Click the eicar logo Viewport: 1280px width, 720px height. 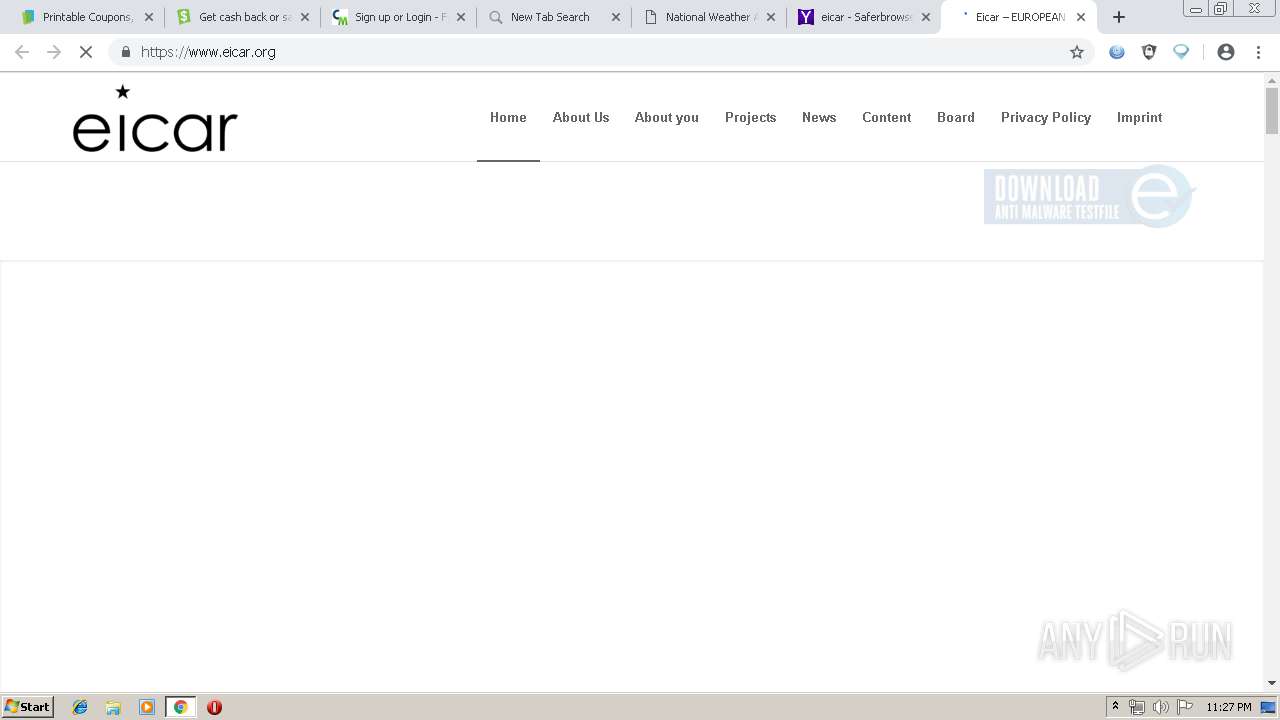(155, 119)
